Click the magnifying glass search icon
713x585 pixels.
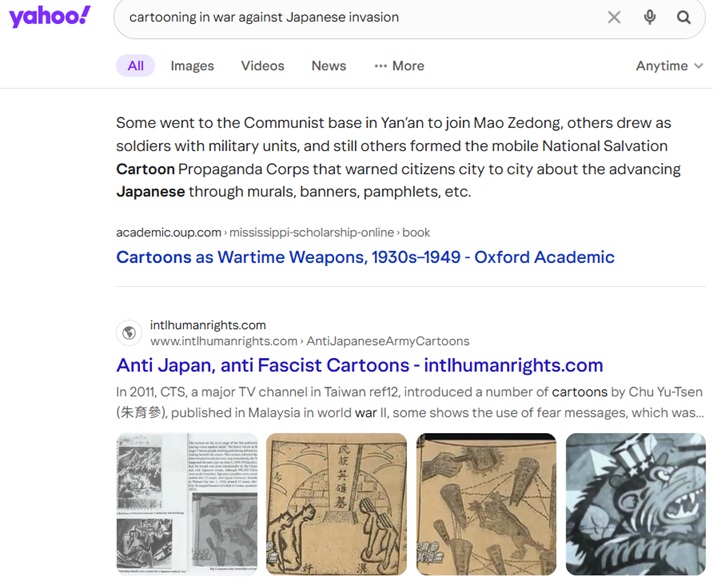click(x=683, y=17)
